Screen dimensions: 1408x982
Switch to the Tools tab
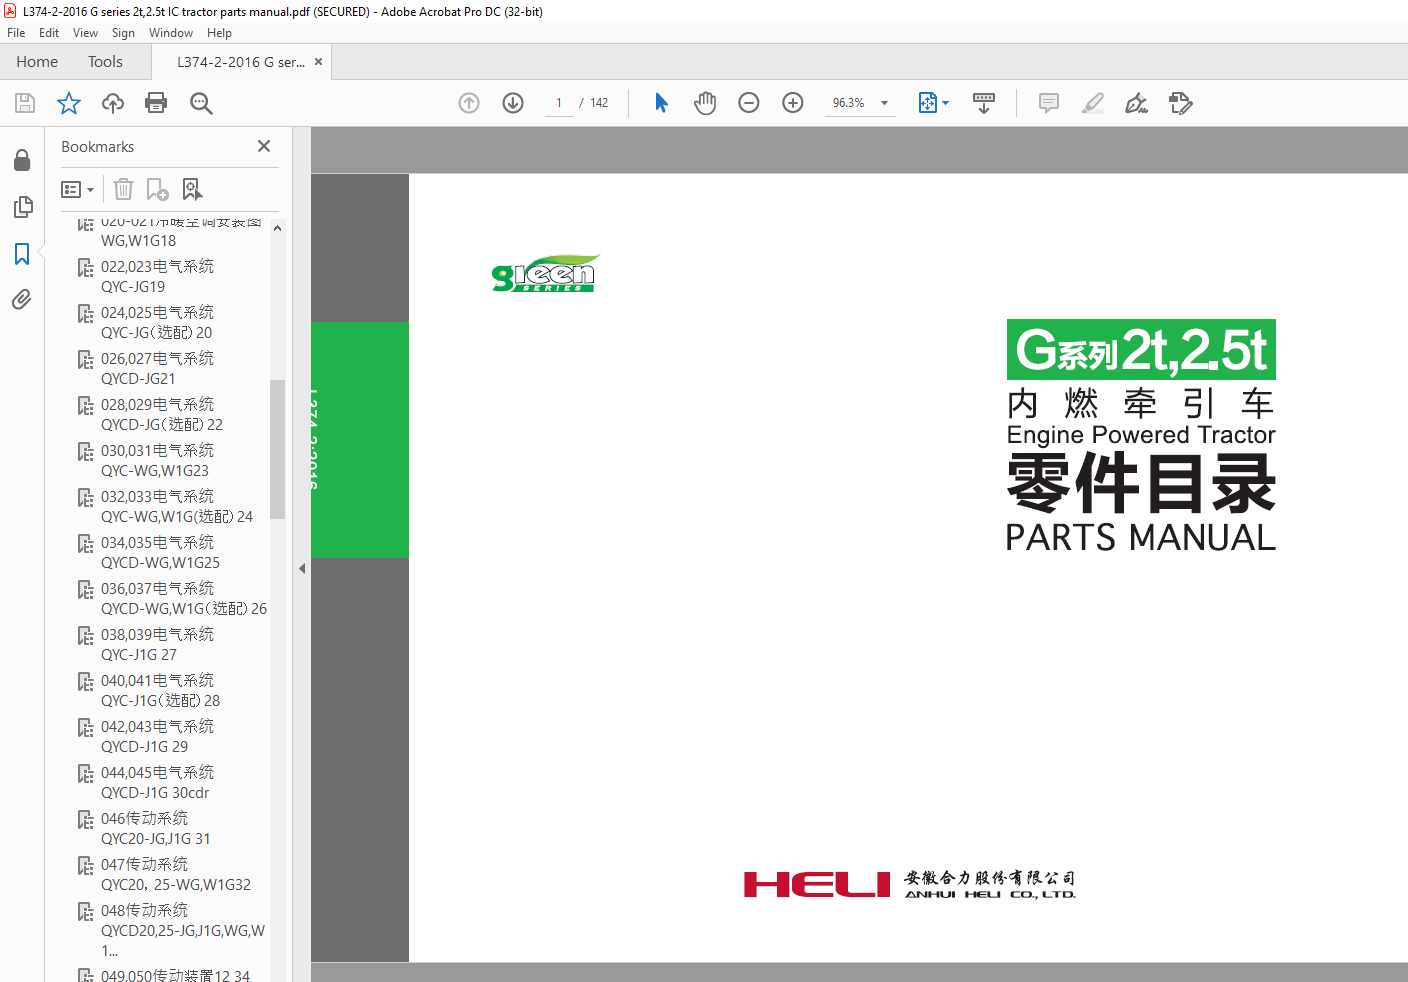pyautogui.click(x=105, y=62)
